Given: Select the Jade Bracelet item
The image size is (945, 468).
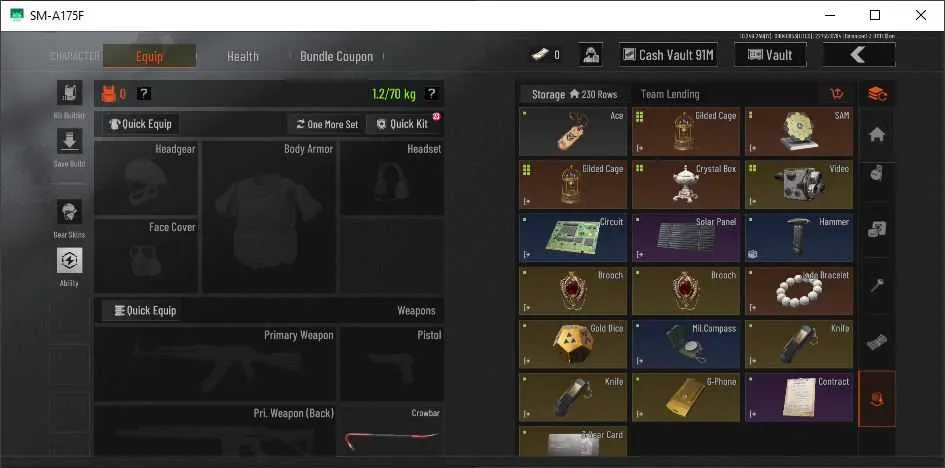Looking at the screenshot, I should [799, 291].
